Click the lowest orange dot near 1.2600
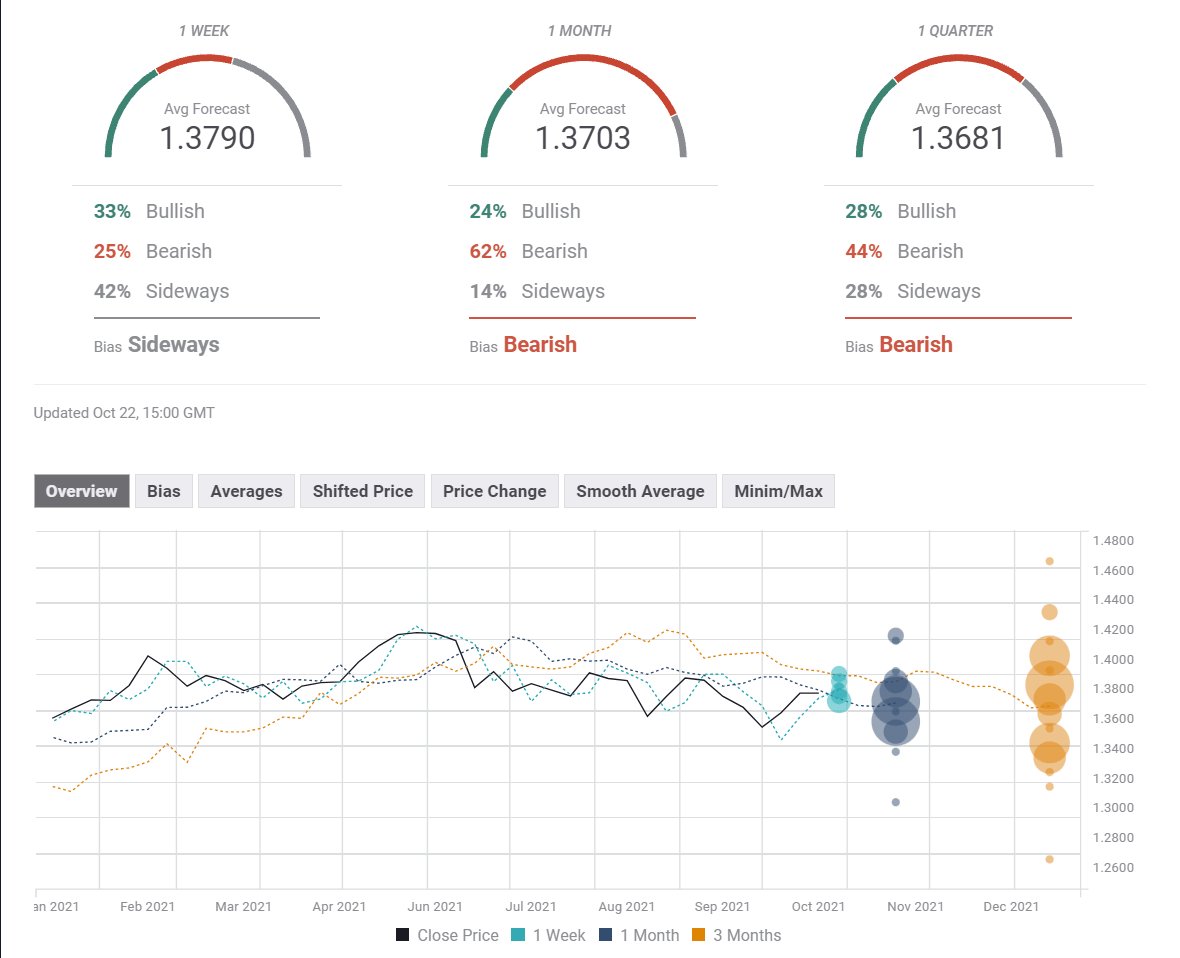This screenshot has height=958, width=1180. 1049,859
